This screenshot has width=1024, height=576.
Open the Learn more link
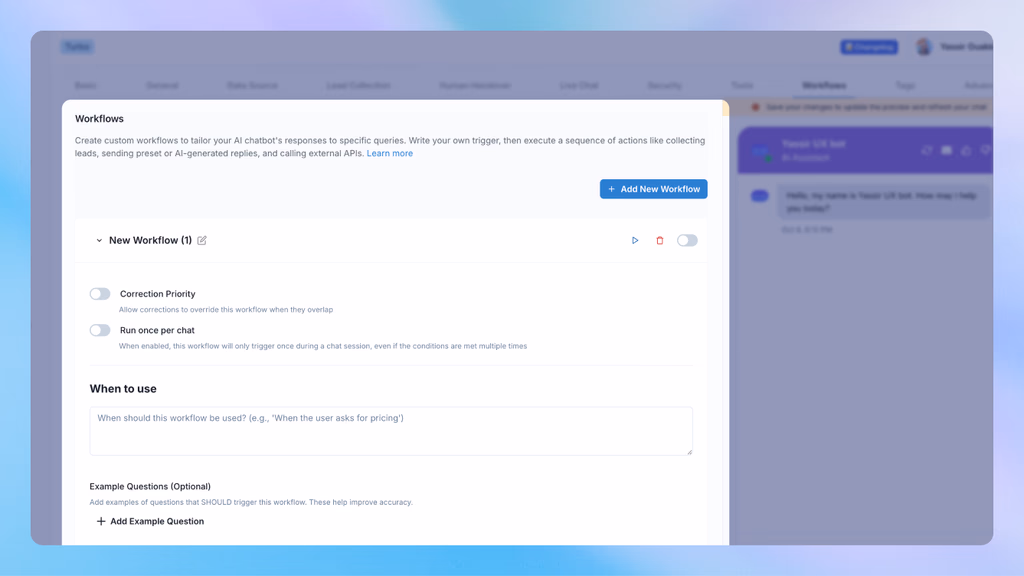point(390,153)
